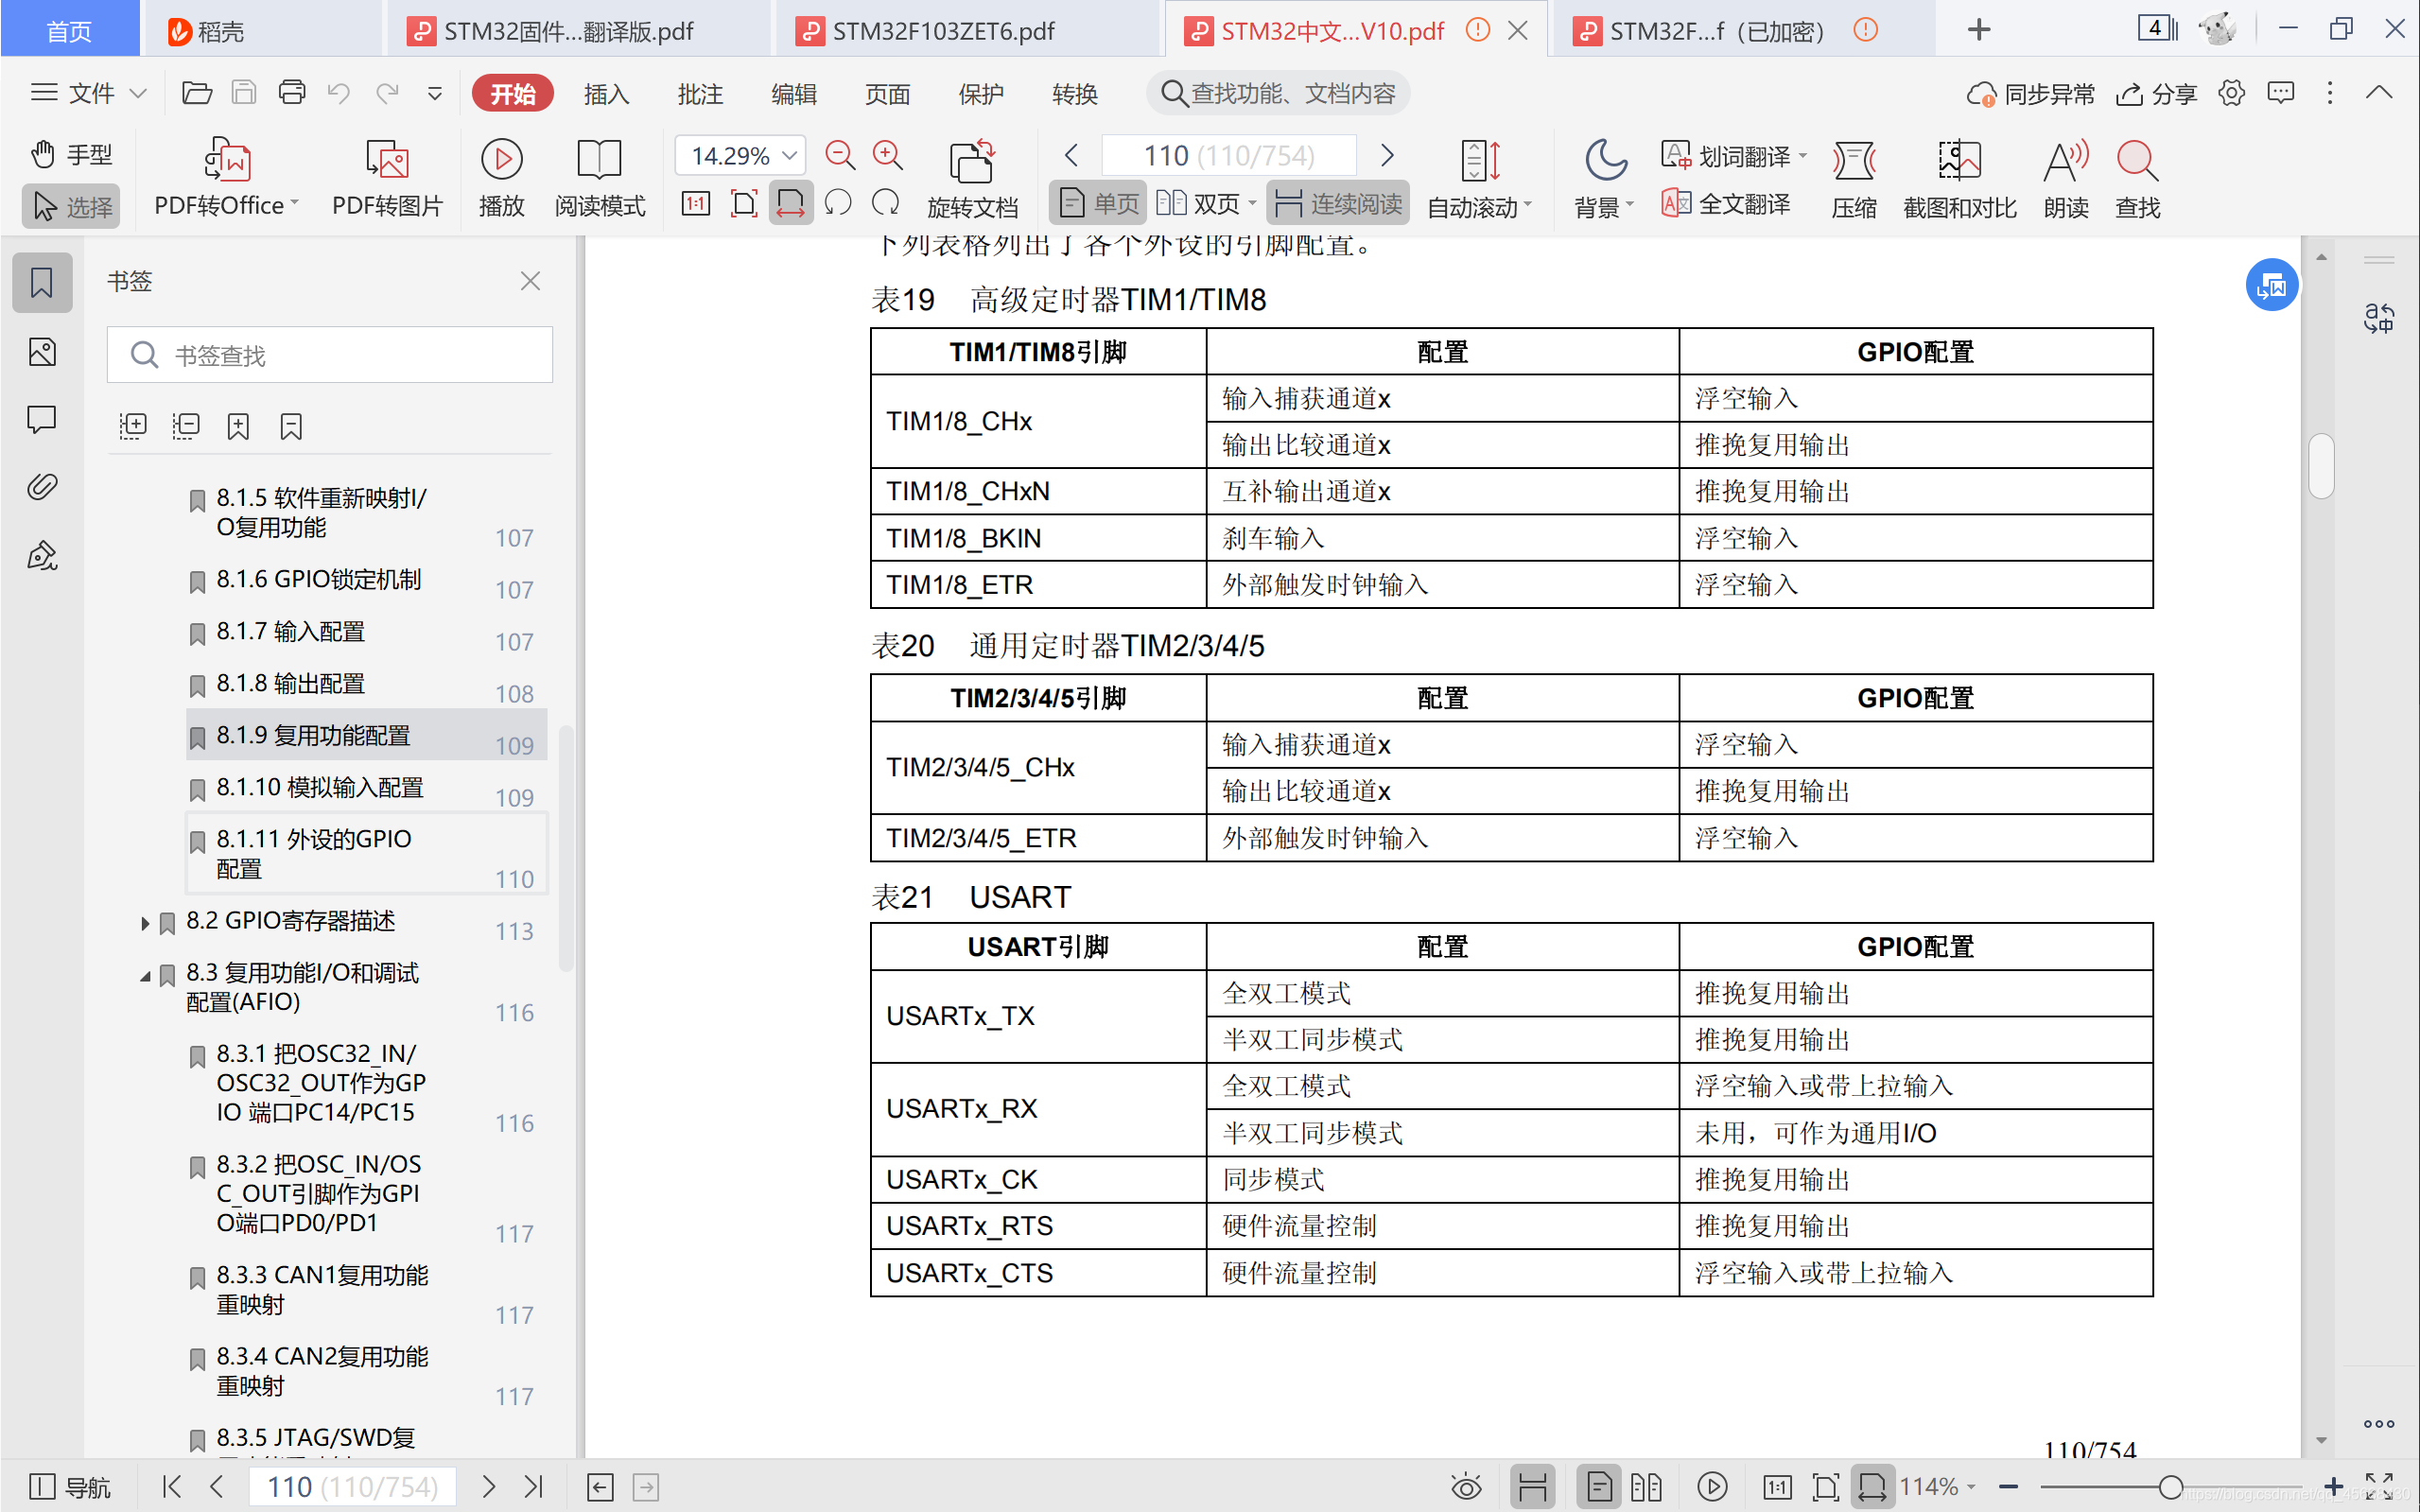The image size is (2420, 1512).
Task: Close the bookmarks panel
Action: (530, 281)
